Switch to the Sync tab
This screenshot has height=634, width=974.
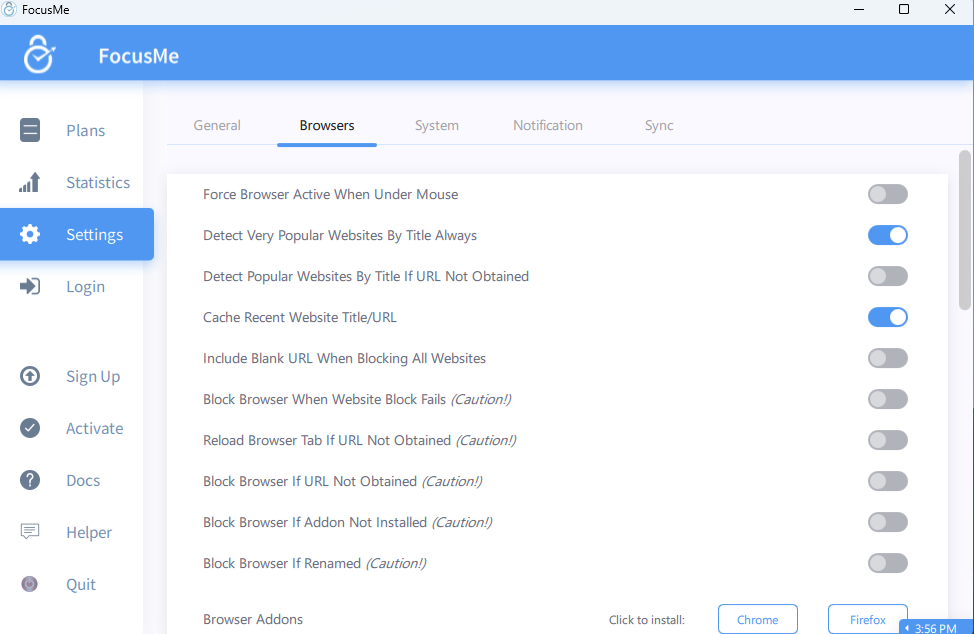pos(659,125)
